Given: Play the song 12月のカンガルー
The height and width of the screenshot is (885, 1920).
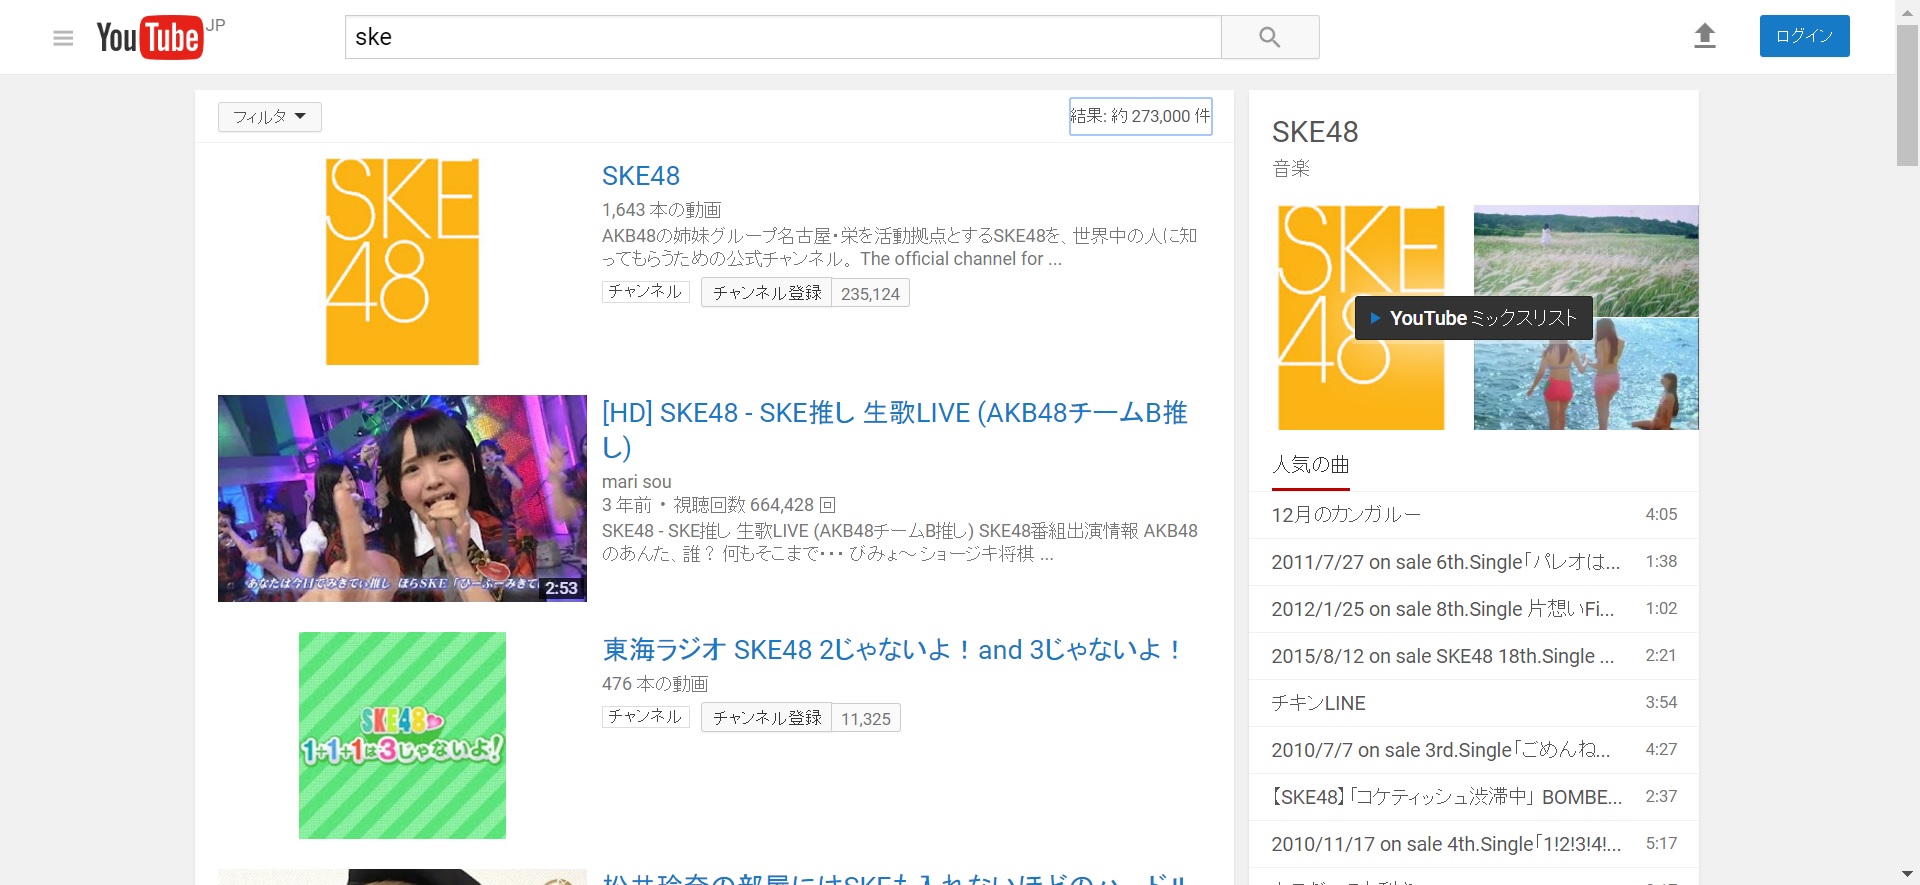Looking at the screenshot, I should coord(1474,515).
